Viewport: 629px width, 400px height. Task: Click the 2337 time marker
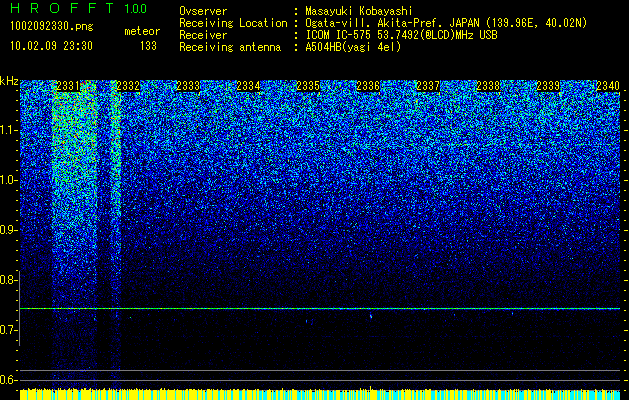click(428, 86)
